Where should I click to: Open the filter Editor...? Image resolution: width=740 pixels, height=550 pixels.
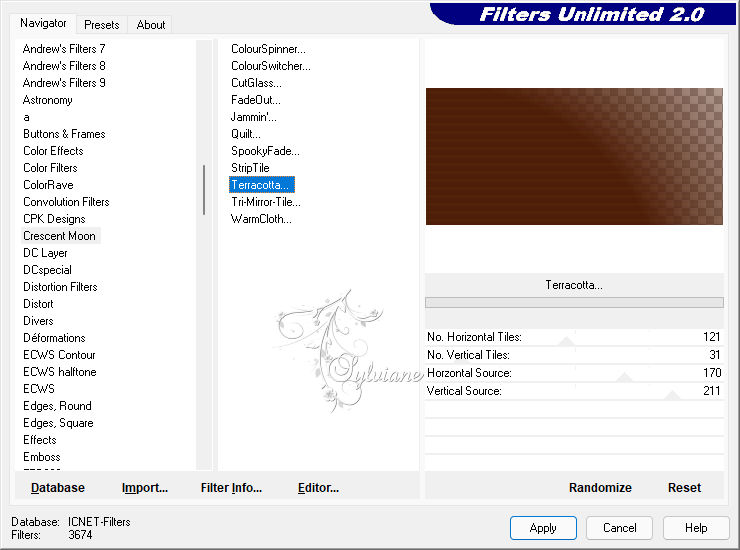318,488
